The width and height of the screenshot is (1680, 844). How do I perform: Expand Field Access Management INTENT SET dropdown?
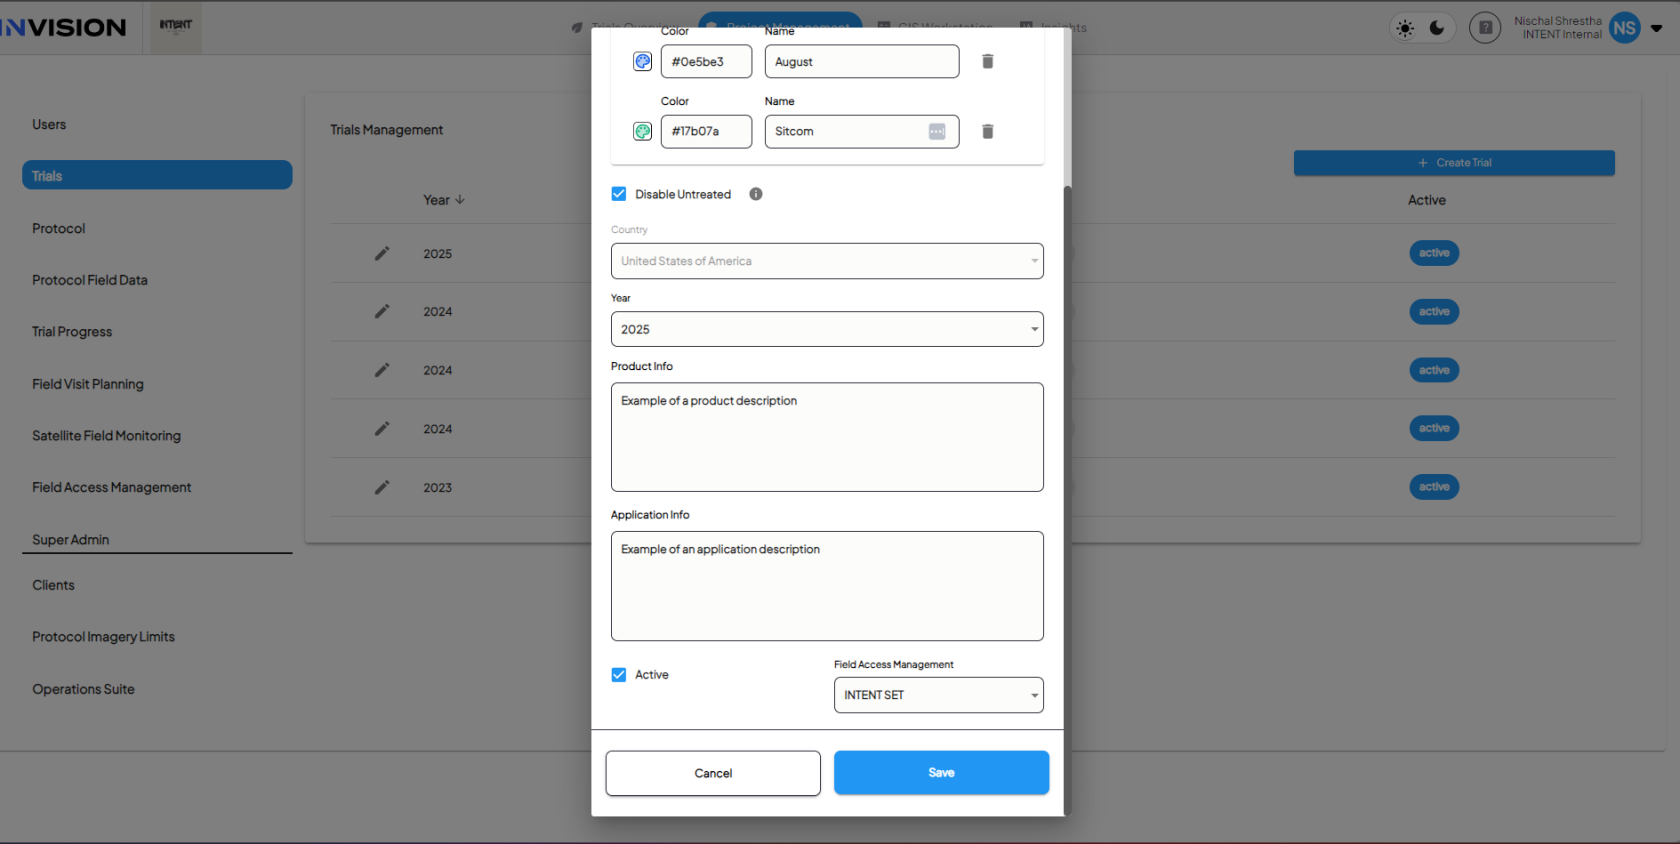coord(938,695)
